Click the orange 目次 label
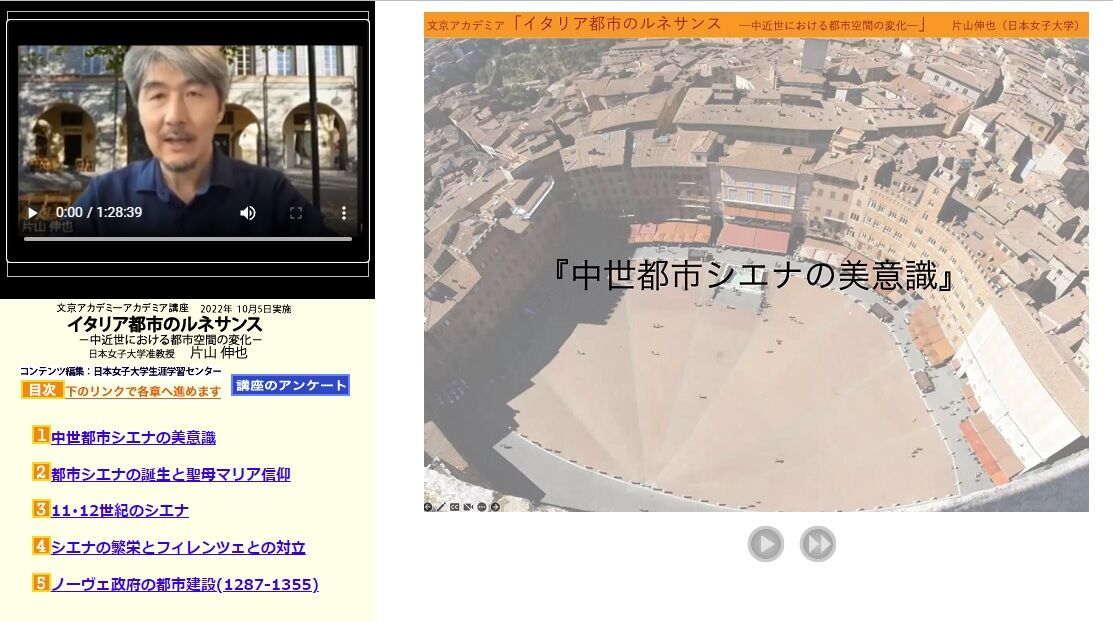 (42, 389)
